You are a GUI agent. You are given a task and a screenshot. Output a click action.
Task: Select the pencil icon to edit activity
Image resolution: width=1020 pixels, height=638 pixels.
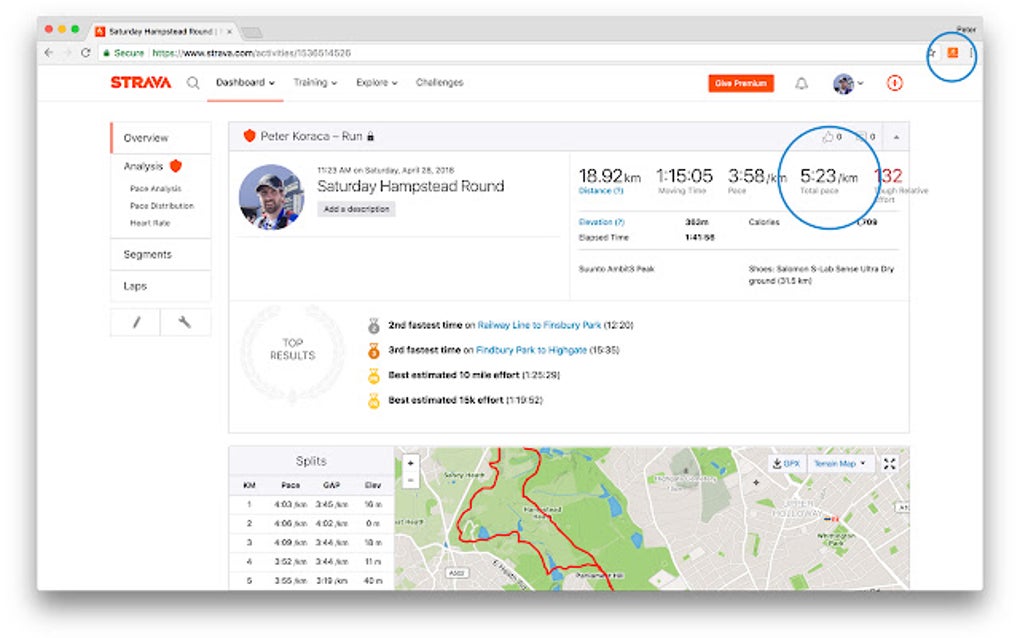pyautogui.click(x=134, y=322)
